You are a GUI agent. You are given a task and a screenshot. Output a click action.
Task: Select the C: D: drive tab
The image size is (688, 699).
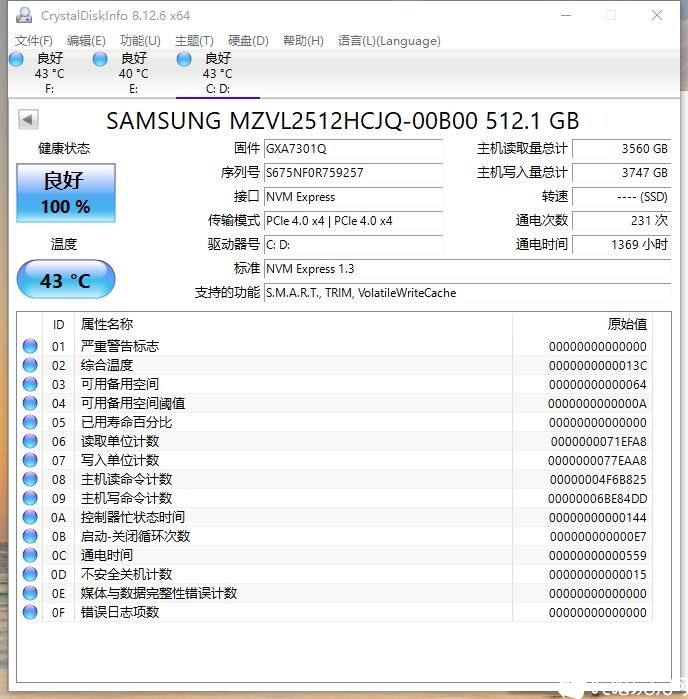pos(218,73)
